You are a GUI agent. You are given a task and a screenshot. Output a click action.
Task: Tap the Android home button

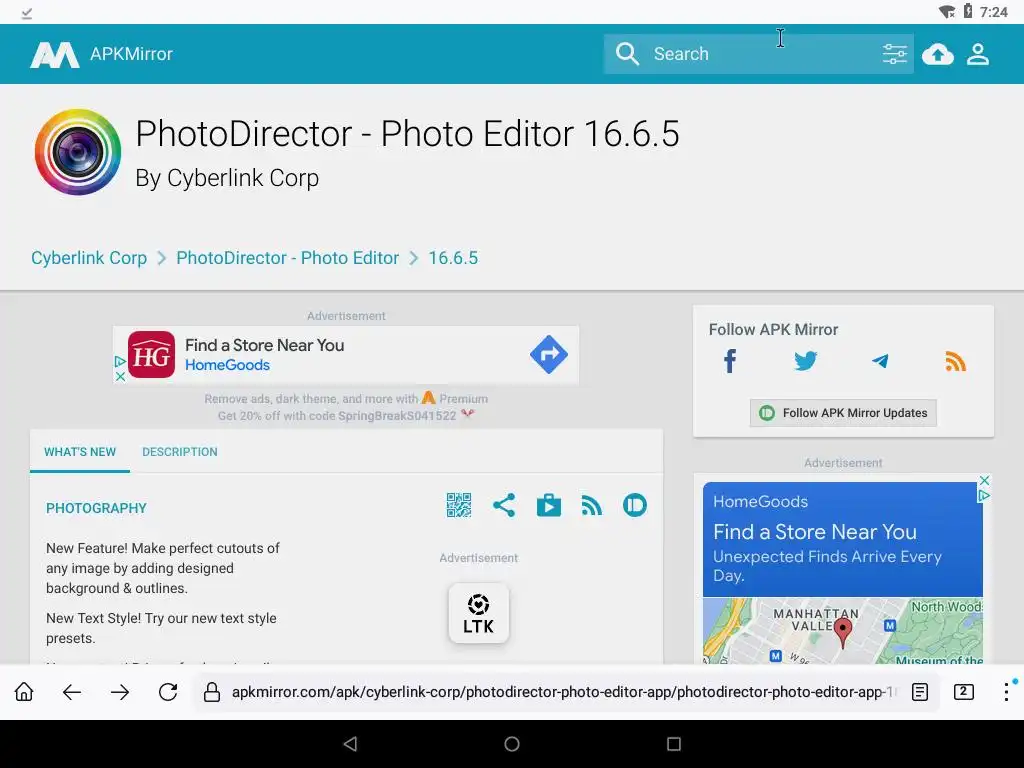(x=512, y=744)
